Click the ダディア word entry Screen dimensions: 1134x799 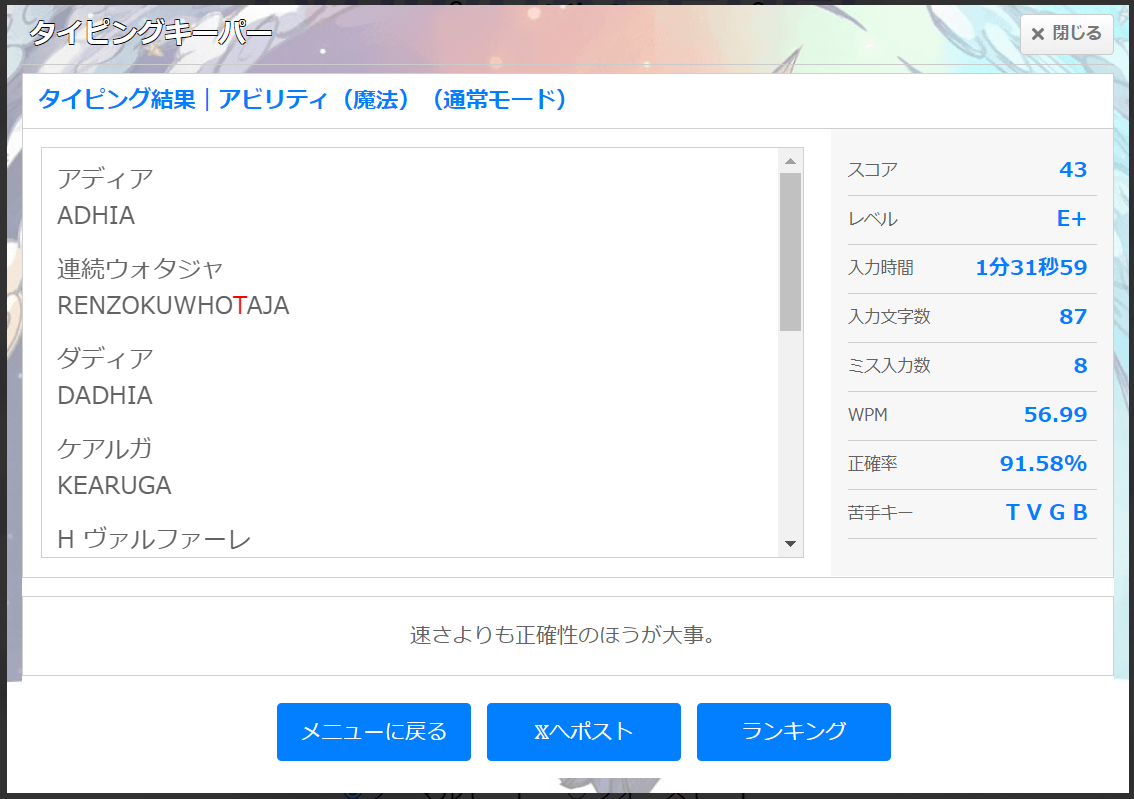click(106, 358)
